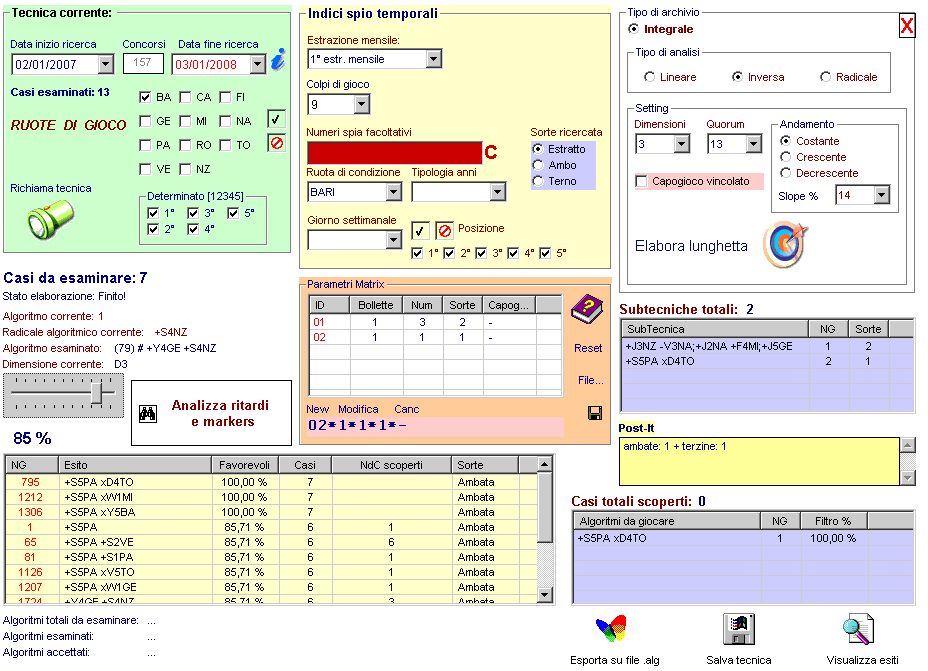This screenshot has width=928, height=671.
Task: Click the floppy icon above Salva tecnica
Action: 738,629
